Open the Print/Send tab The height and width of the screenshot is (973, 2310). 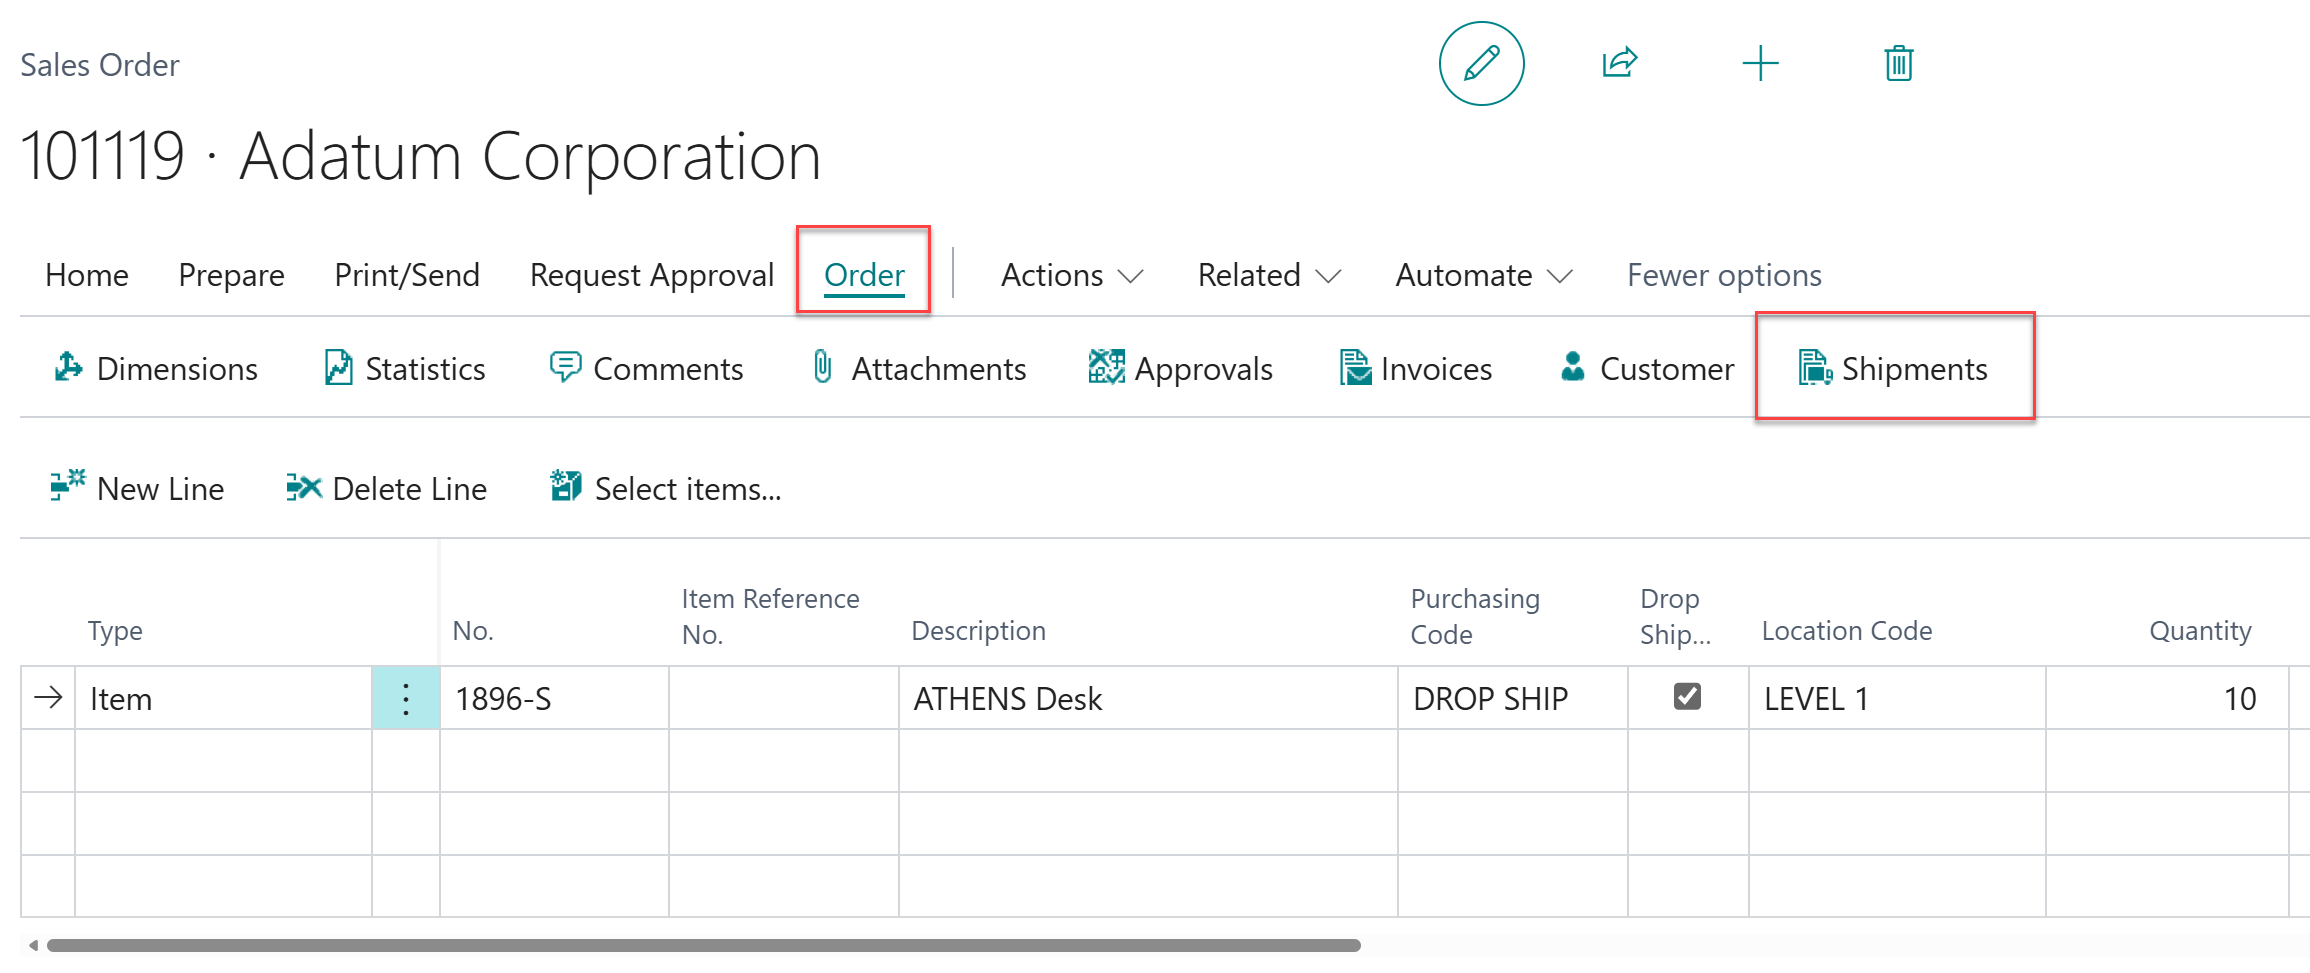407,275
